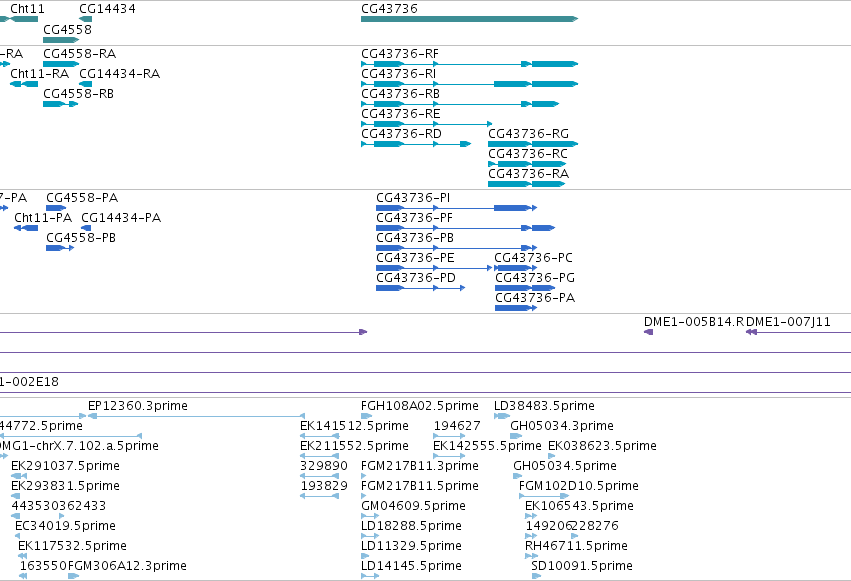The height and width of the screenshot is (581, 851).
Task: Select the CG43736 gene bar
Action: (469, 19)
